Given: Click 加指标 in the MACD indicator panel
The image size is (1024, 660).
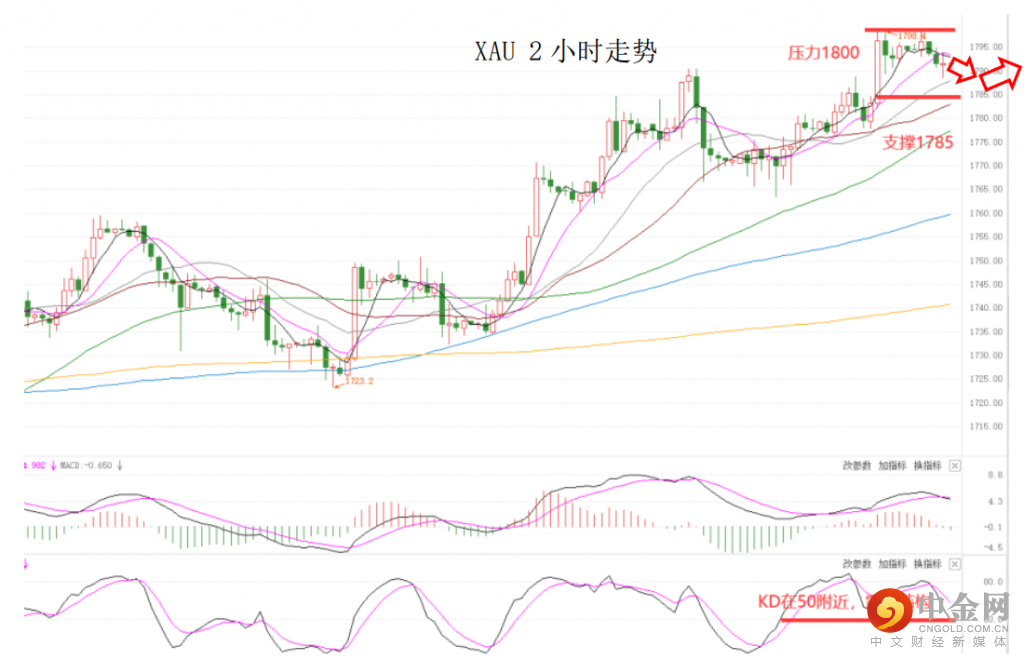Looking at the screenshot, I should (891, 465).
